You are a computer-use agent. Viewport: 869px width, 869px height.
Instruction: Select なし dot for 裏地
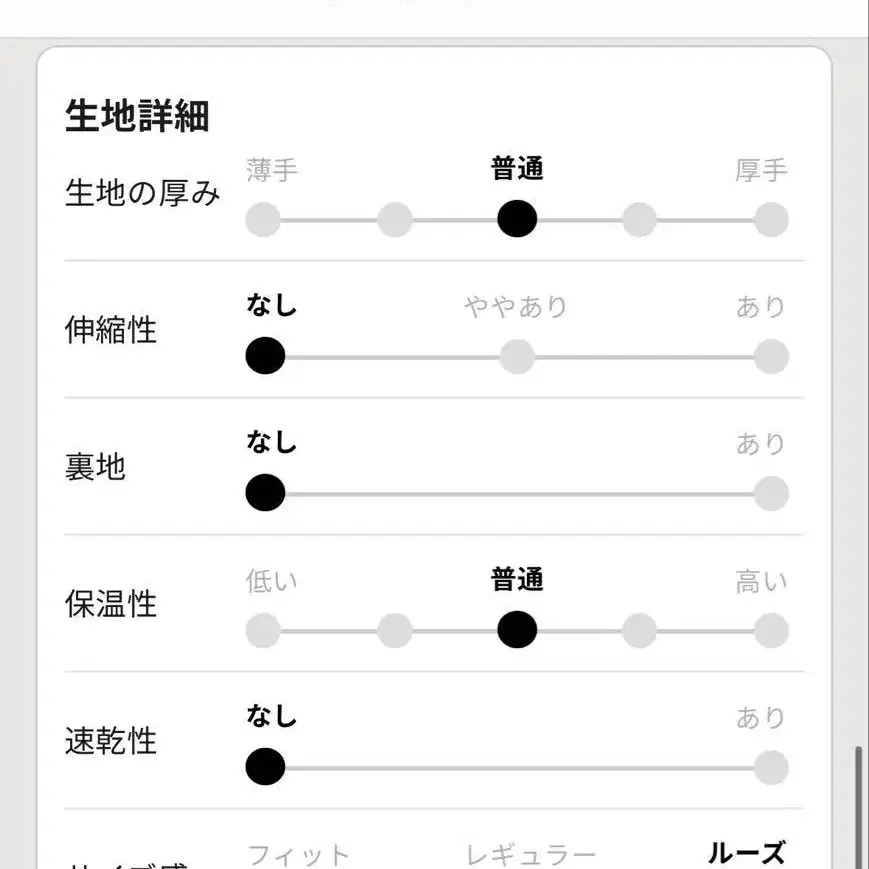point(265,493)
